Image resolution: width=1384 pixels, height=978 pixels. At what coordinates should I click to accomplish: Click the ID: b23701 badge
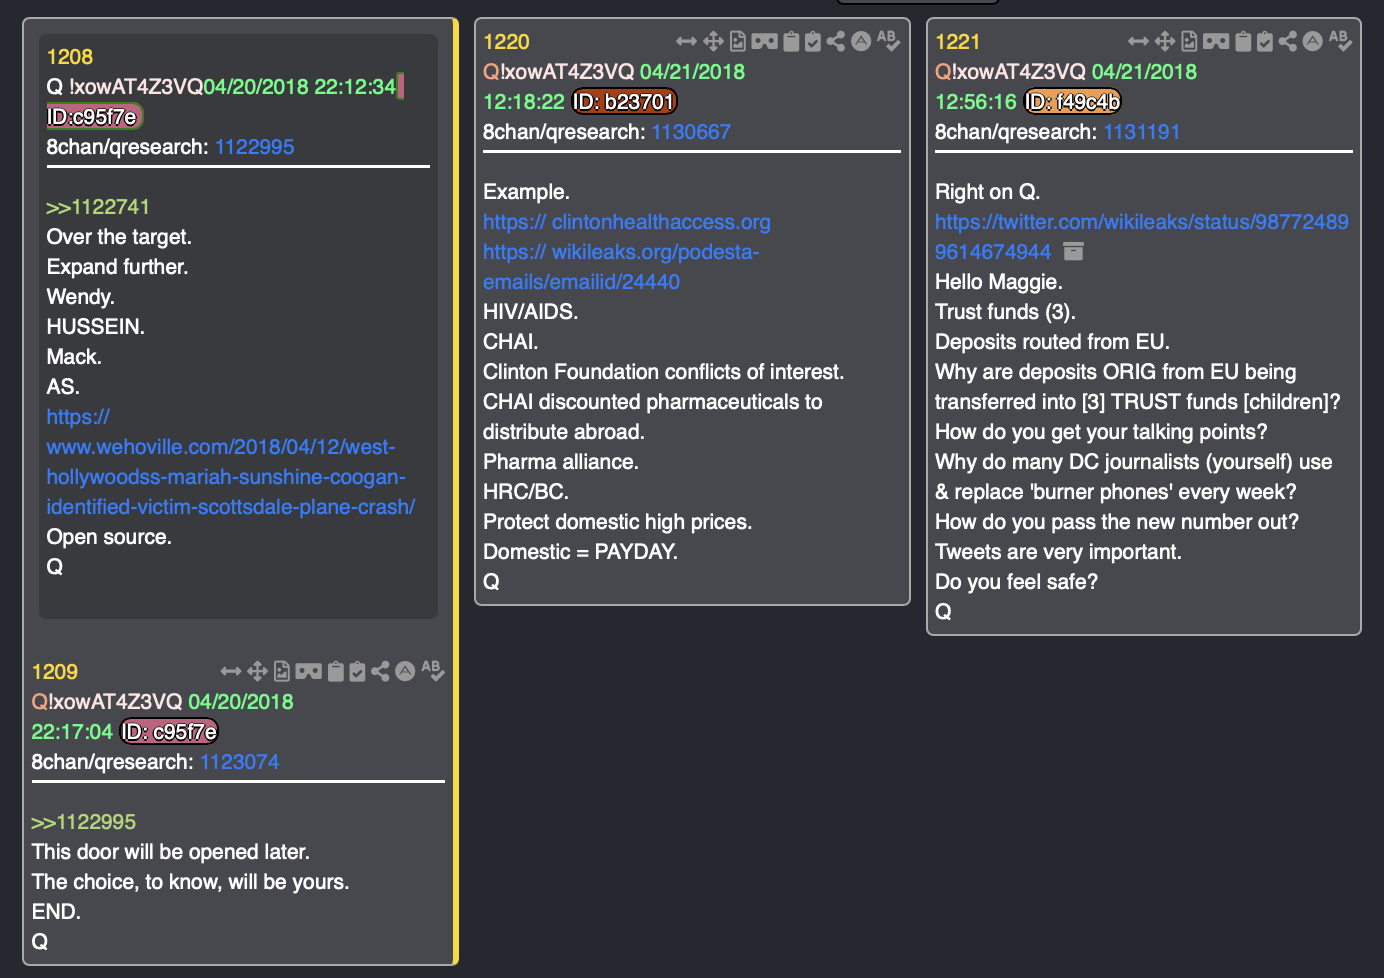coord(624,102)
